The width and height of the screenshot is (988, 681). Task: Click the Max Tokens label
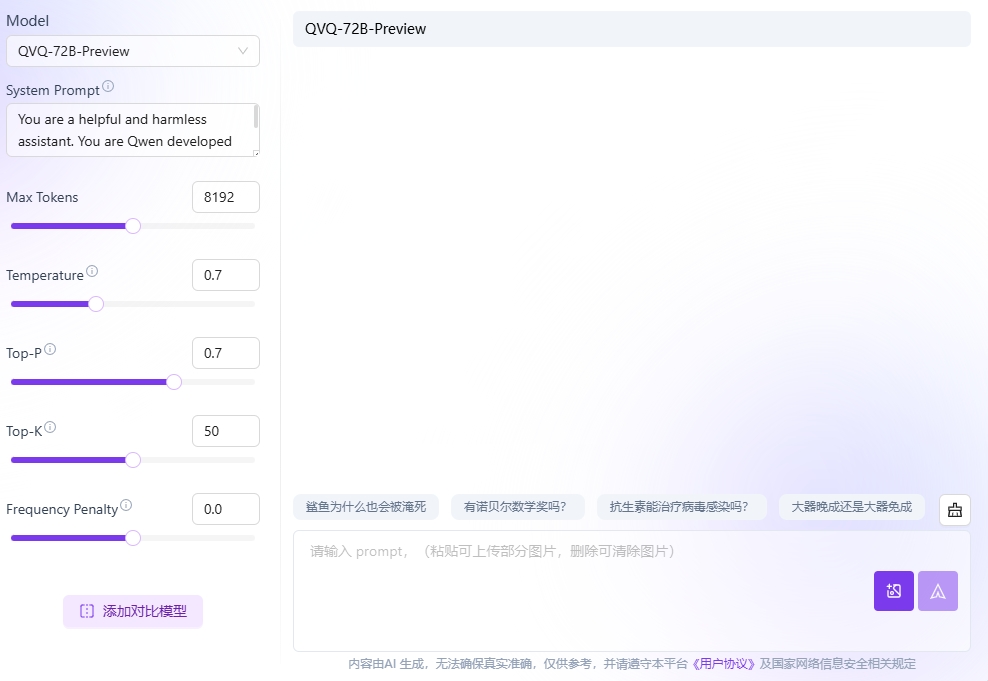click(x=42, y=197)
